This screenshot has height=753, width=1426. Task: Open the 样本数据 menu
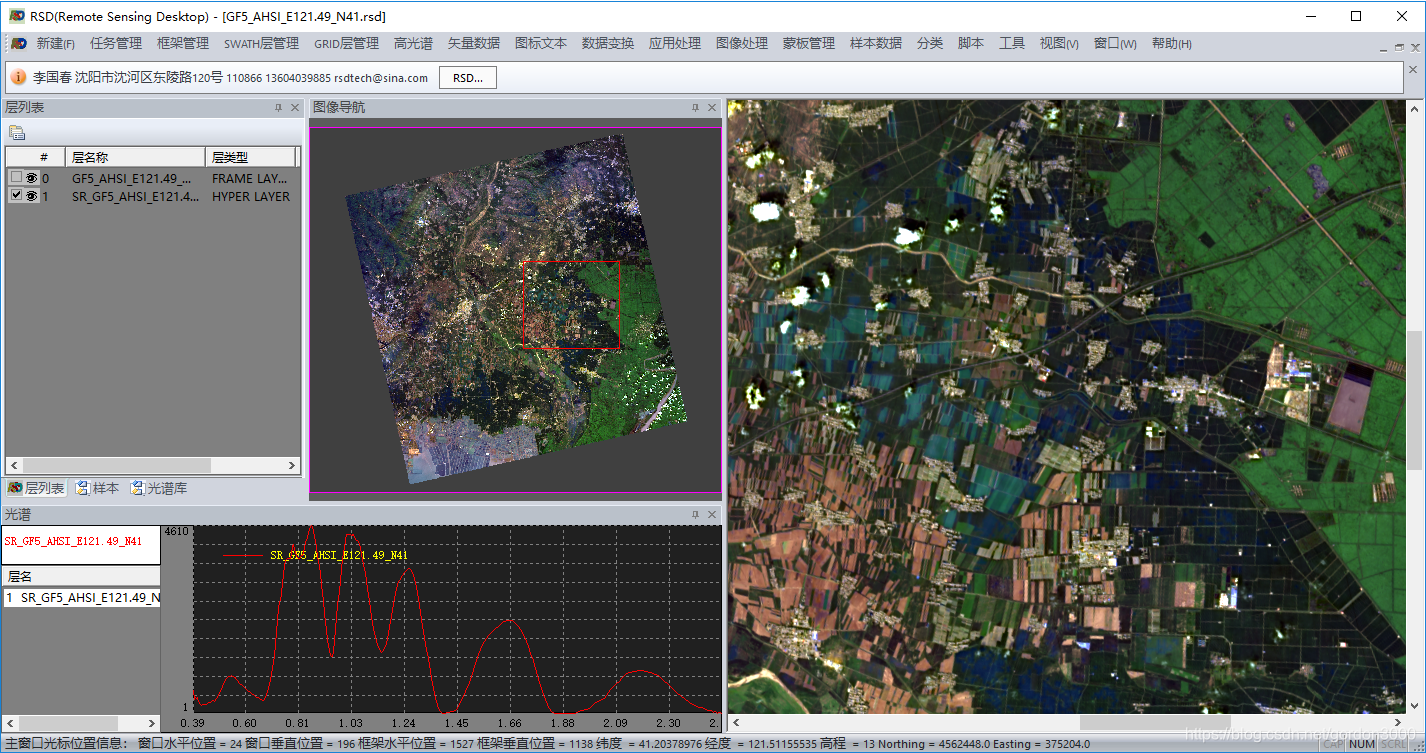click(x=876, y=44)
